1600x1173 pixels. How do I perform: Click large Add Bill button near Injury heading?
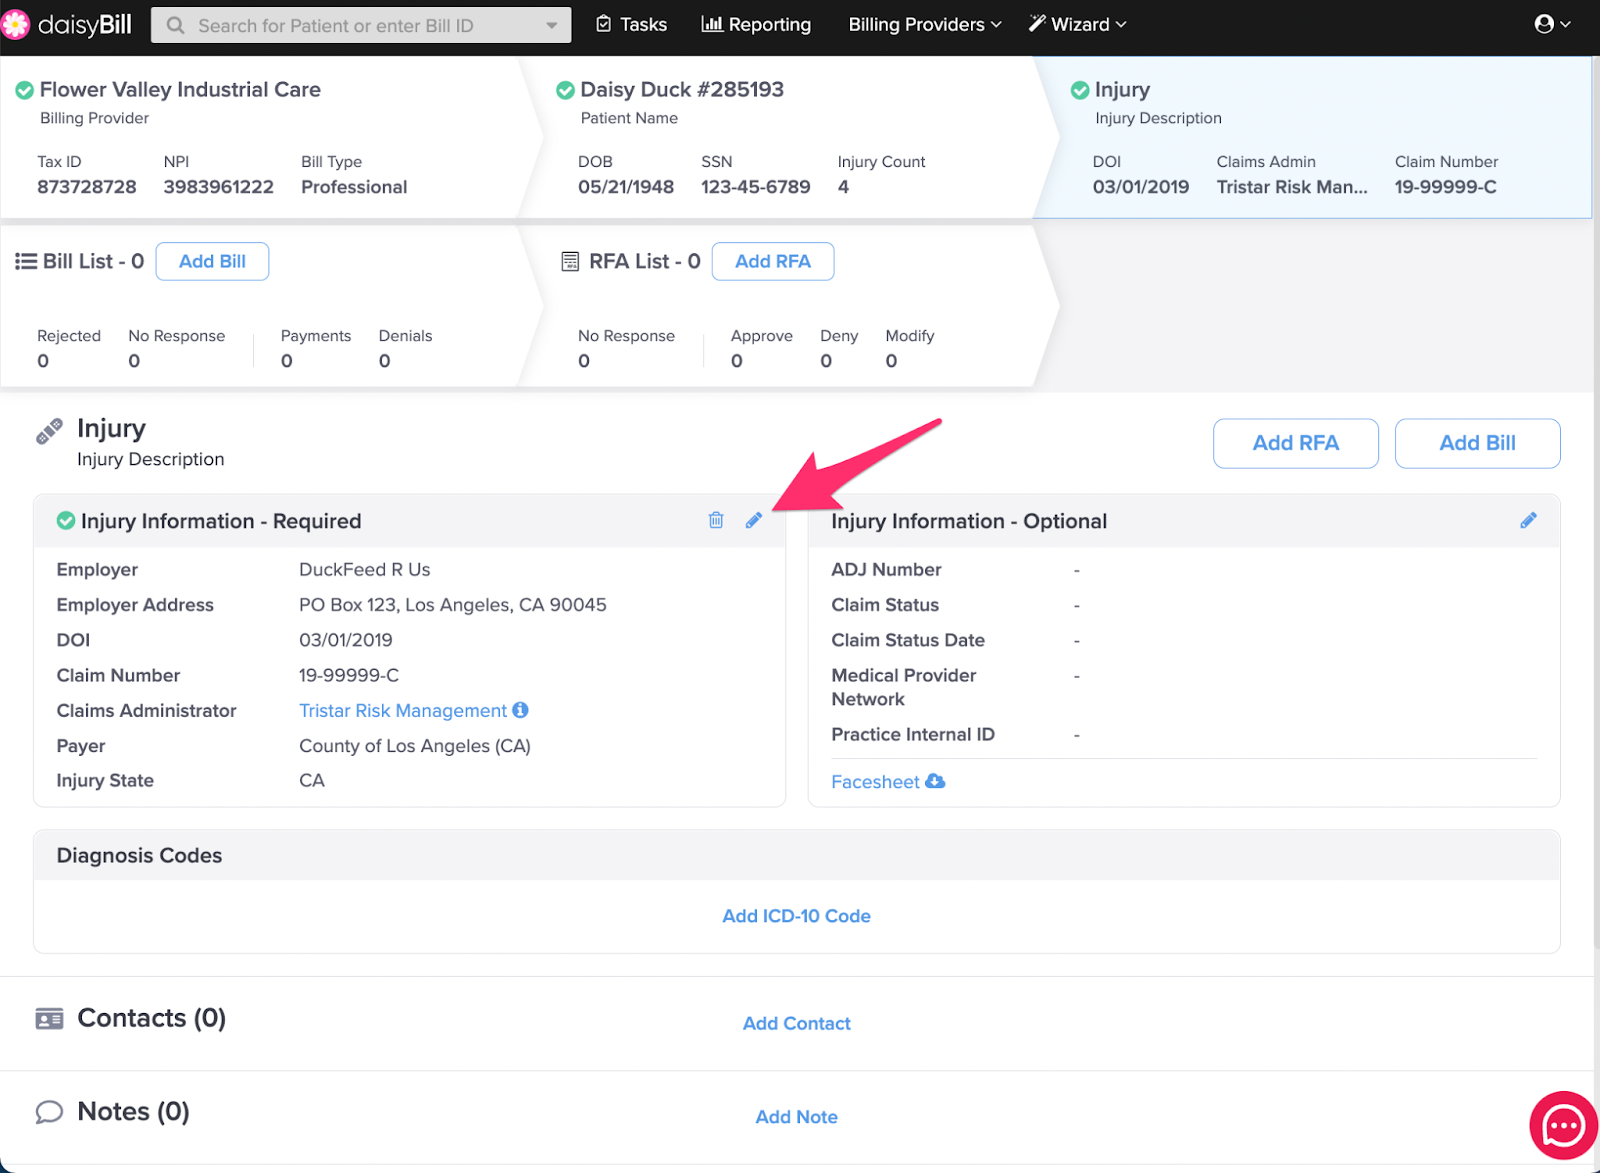click(1478, 443)
